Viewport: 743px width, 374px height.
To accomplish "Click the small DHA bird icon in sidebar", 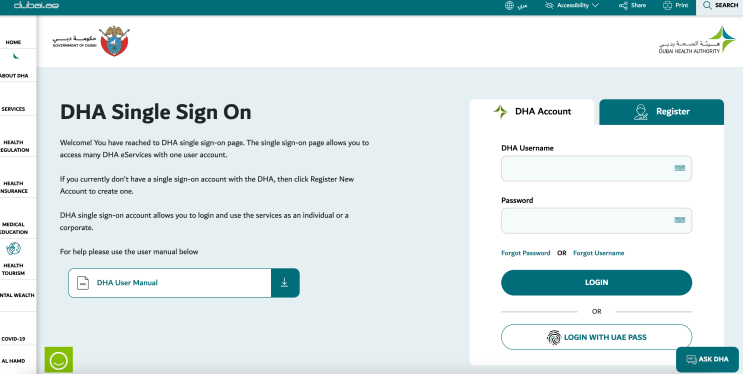I will 16,56.
